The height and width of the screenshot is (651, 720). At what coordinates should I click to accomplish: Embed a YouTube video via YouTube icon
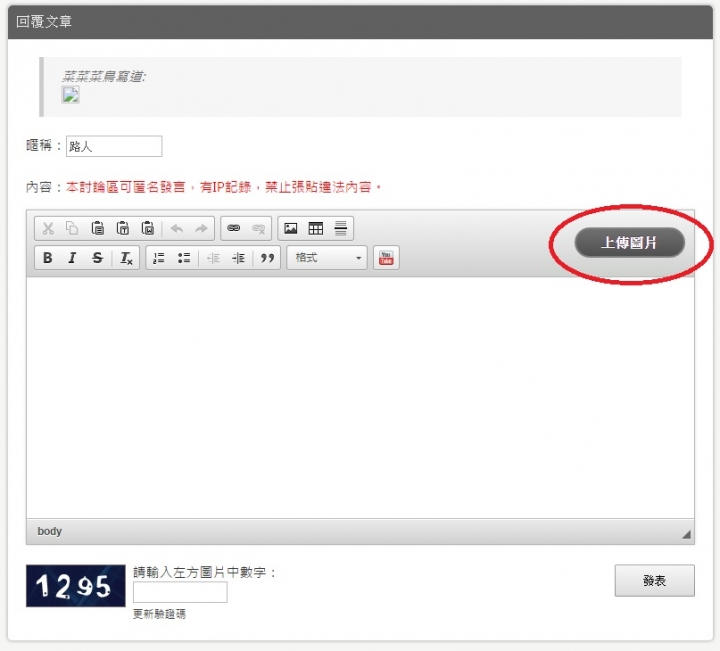coord(386,258)
